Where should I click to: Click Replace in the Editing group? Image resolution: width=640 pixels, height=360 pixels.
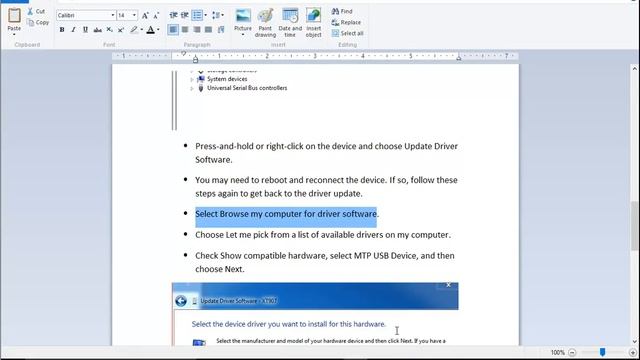coord(346,22)
